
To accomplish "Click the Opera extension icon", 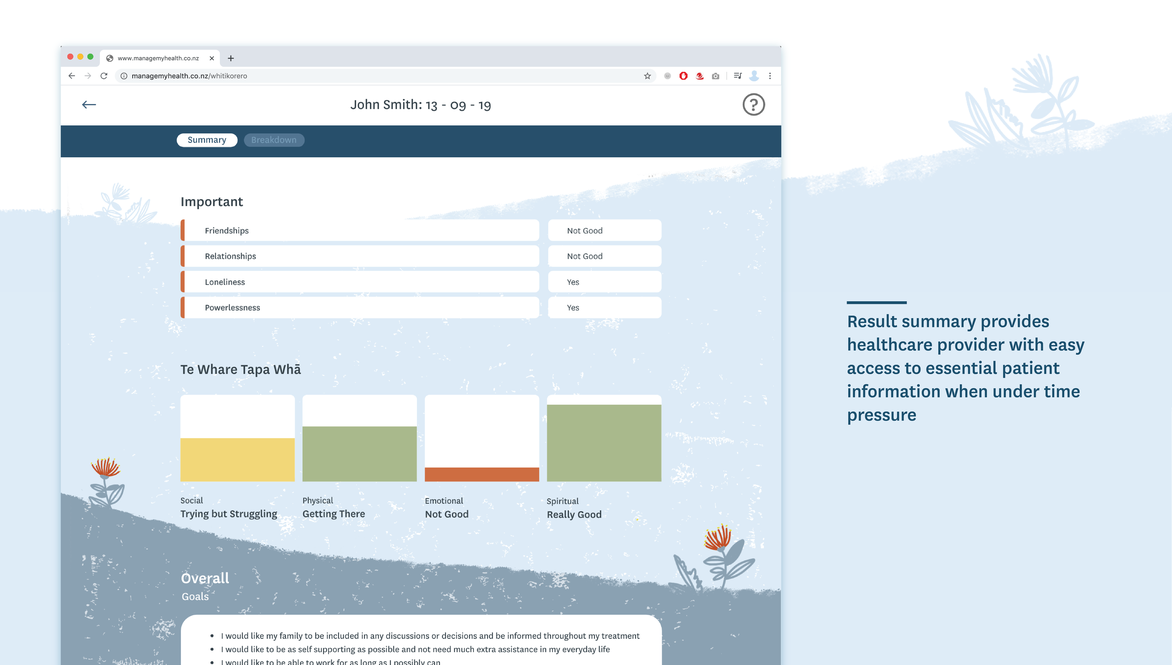I will tap(683, 76).
